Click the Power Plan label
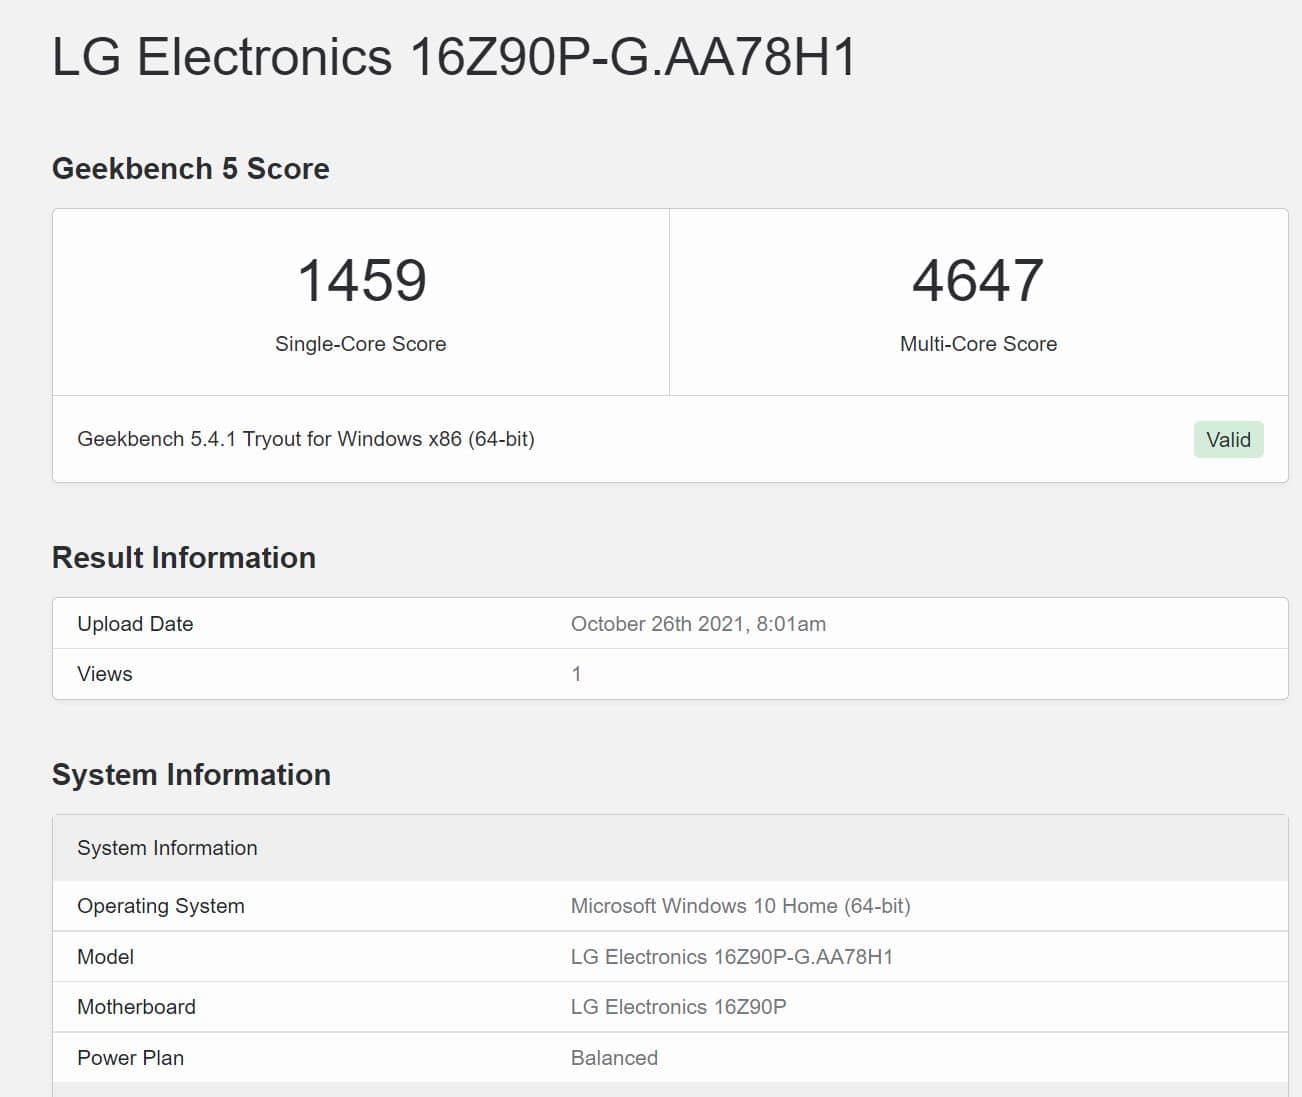This screenshot has width=1302, height=1097. point(131,1058)
